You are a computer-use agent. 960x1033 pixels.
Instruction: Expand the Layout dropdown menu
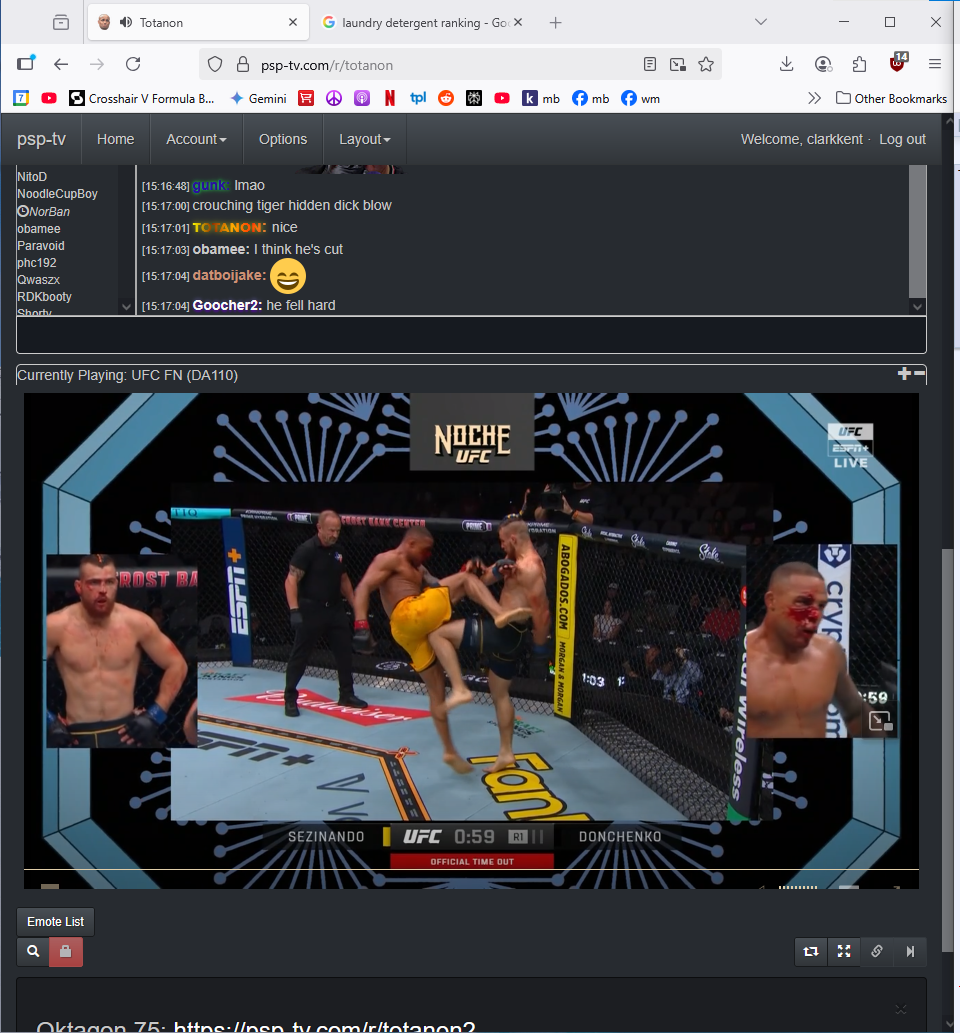click(x=364, y=139)
